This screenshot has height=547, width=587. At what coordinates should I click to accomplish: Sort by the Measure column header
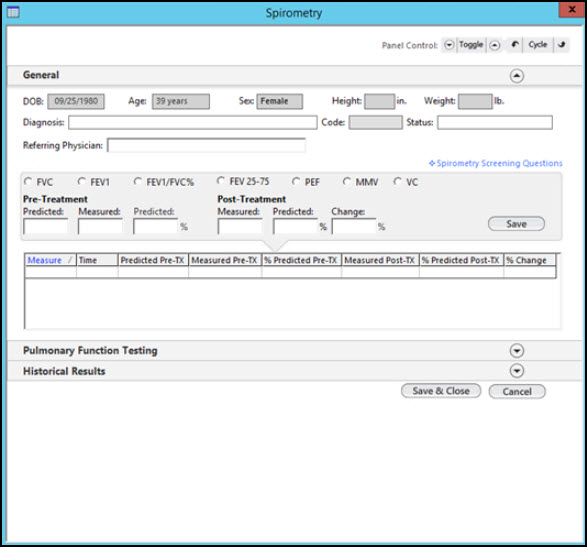50,260
